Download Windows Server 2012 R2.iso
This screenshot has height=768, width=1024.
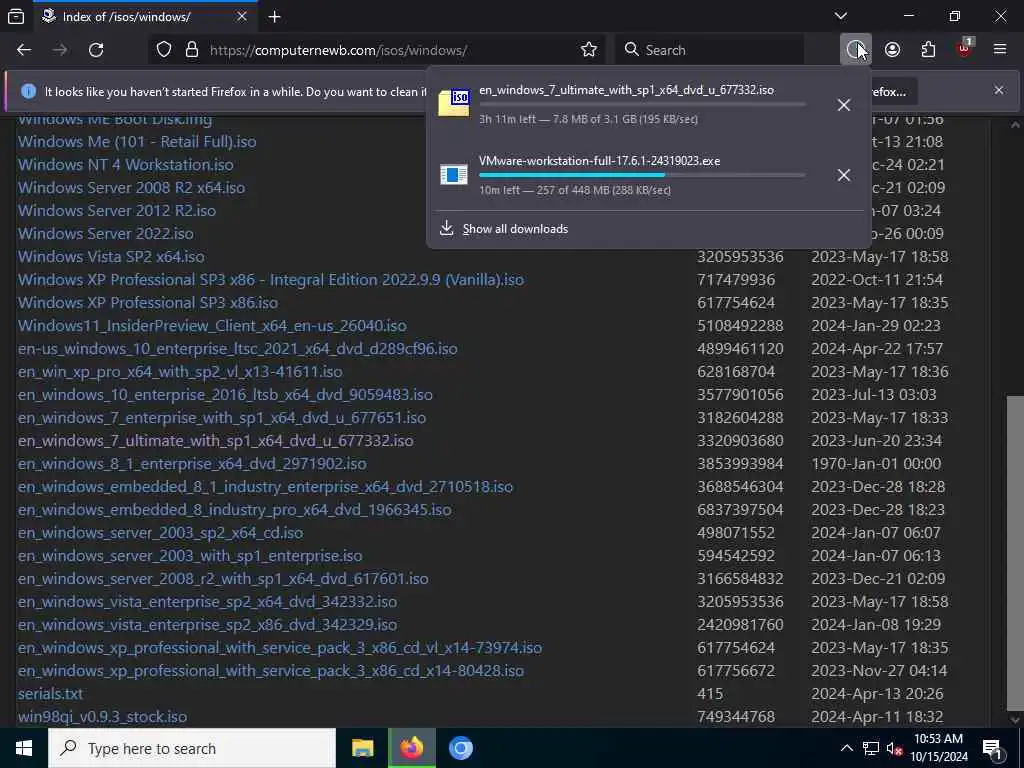click(x=117, y=210)
